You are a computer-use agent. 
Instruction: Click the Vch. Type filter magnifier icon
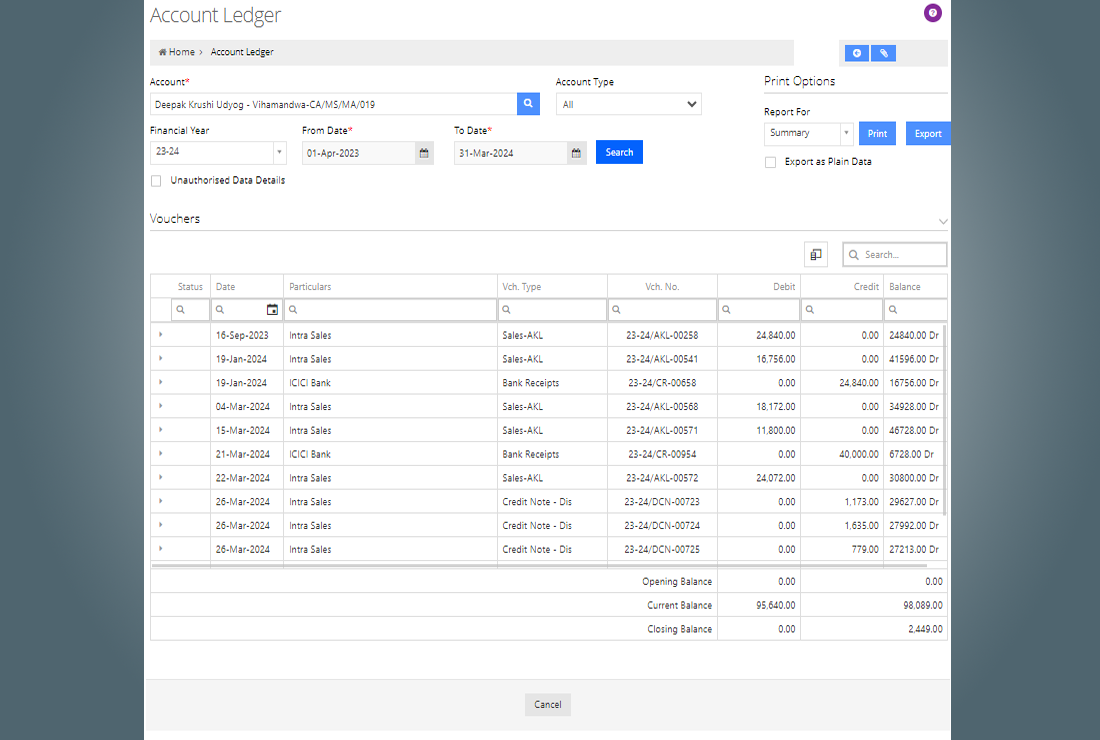(x=506, y=309)
